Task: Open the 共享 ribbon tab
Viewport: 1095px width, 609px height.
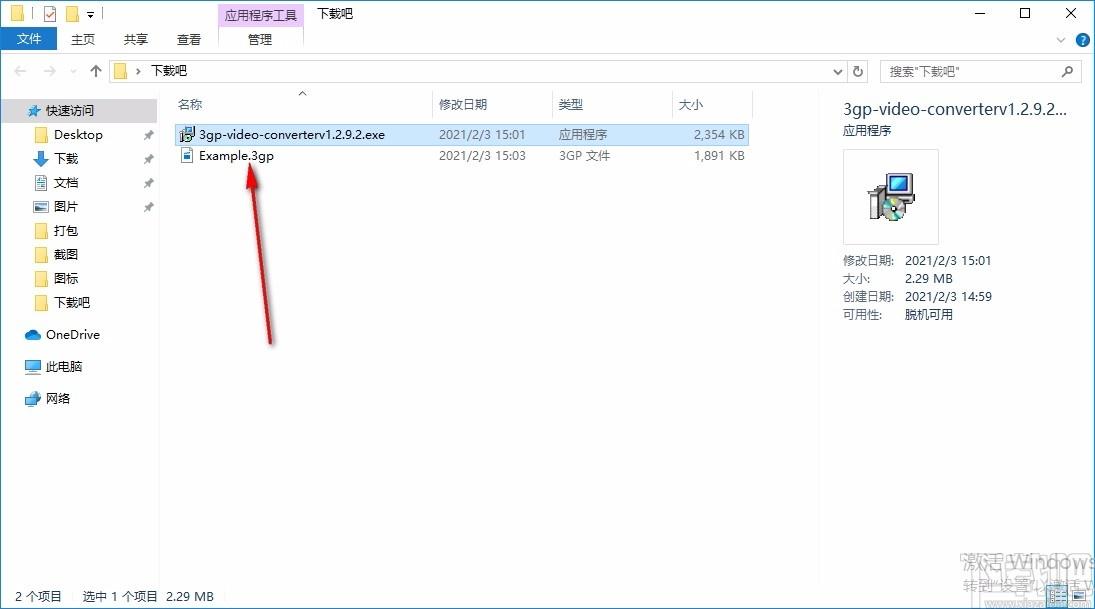Action: (x=135, y=39)
